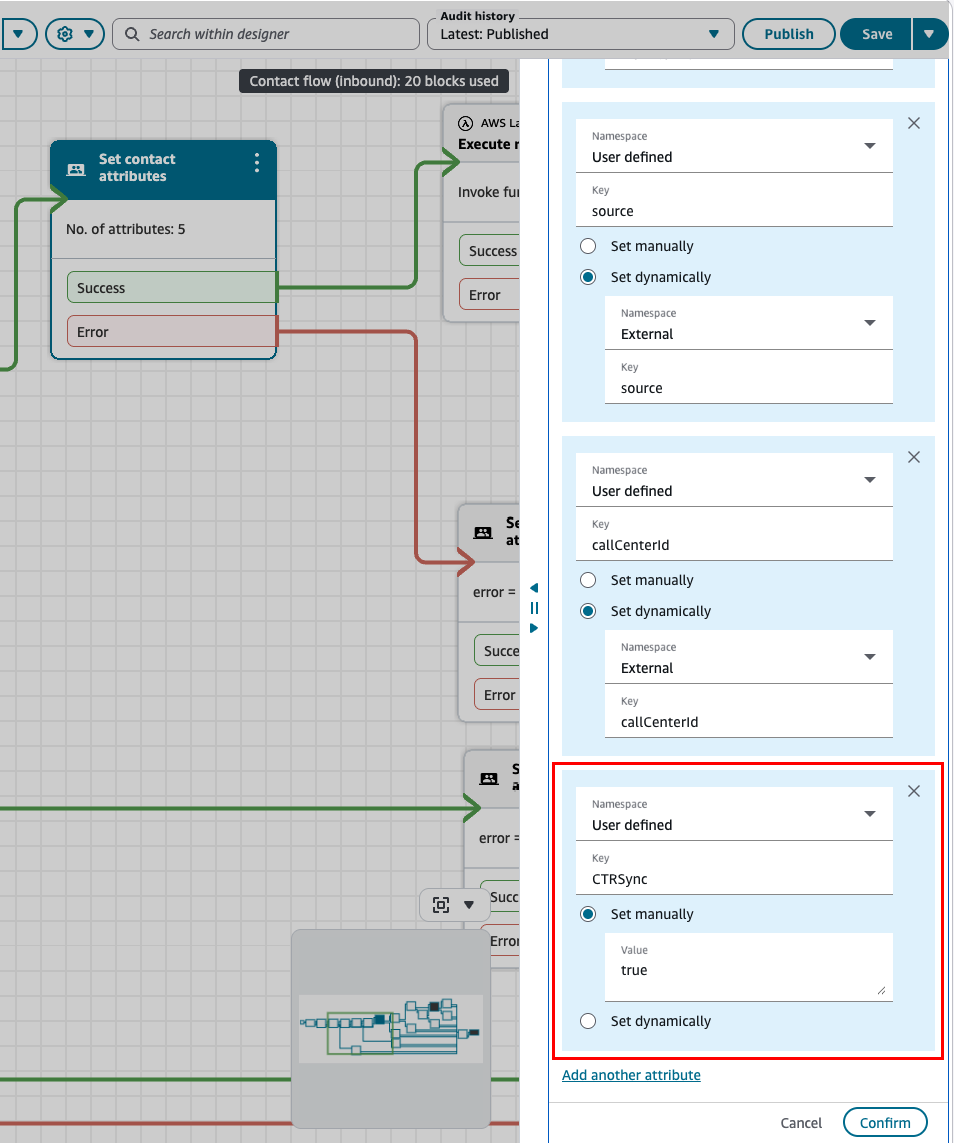The image size is (954, 1143).
Task: Click the Set contact attributes block icon
Action: 76,170
